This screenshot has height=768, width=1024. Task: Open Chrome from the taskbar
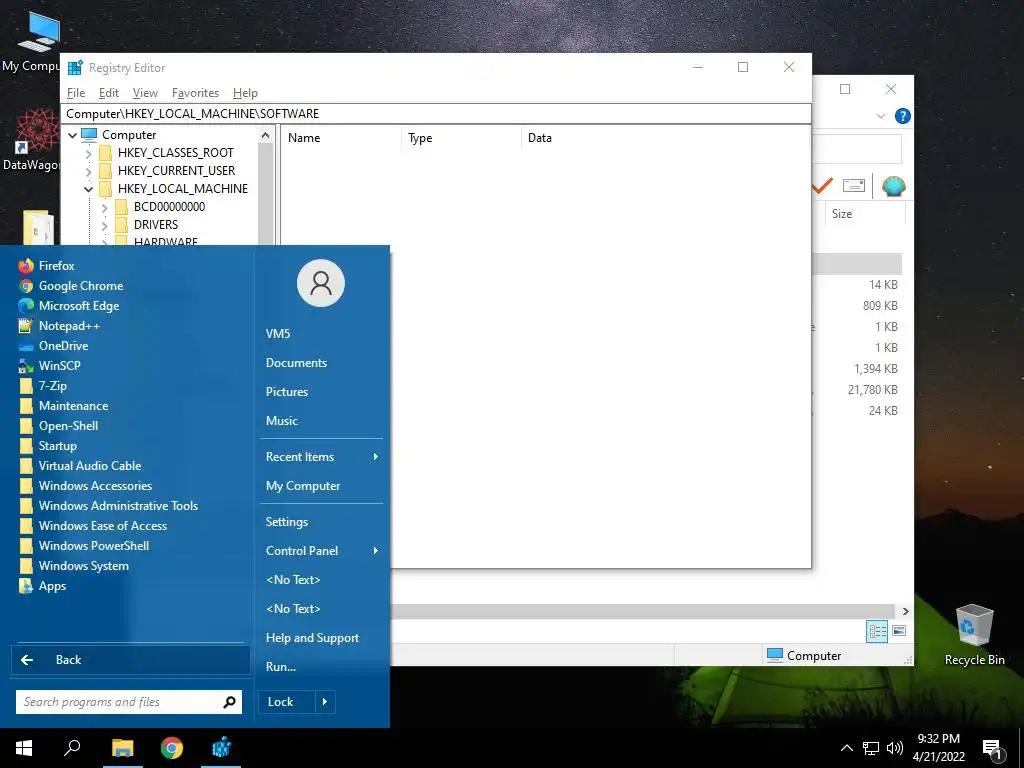point(172,748)
